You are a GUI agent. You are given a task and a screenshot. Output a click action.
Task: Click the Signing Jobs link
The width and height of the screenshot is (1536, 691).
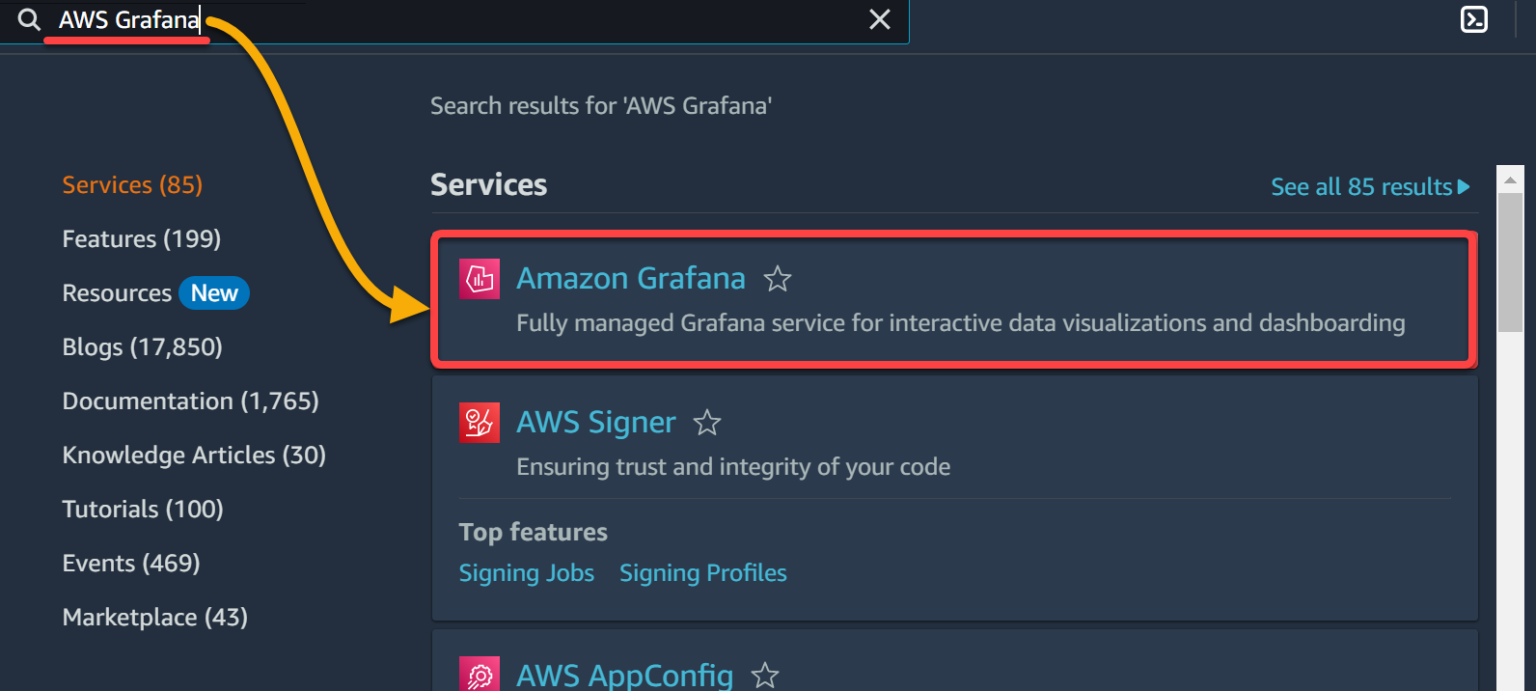click(526, 572)
